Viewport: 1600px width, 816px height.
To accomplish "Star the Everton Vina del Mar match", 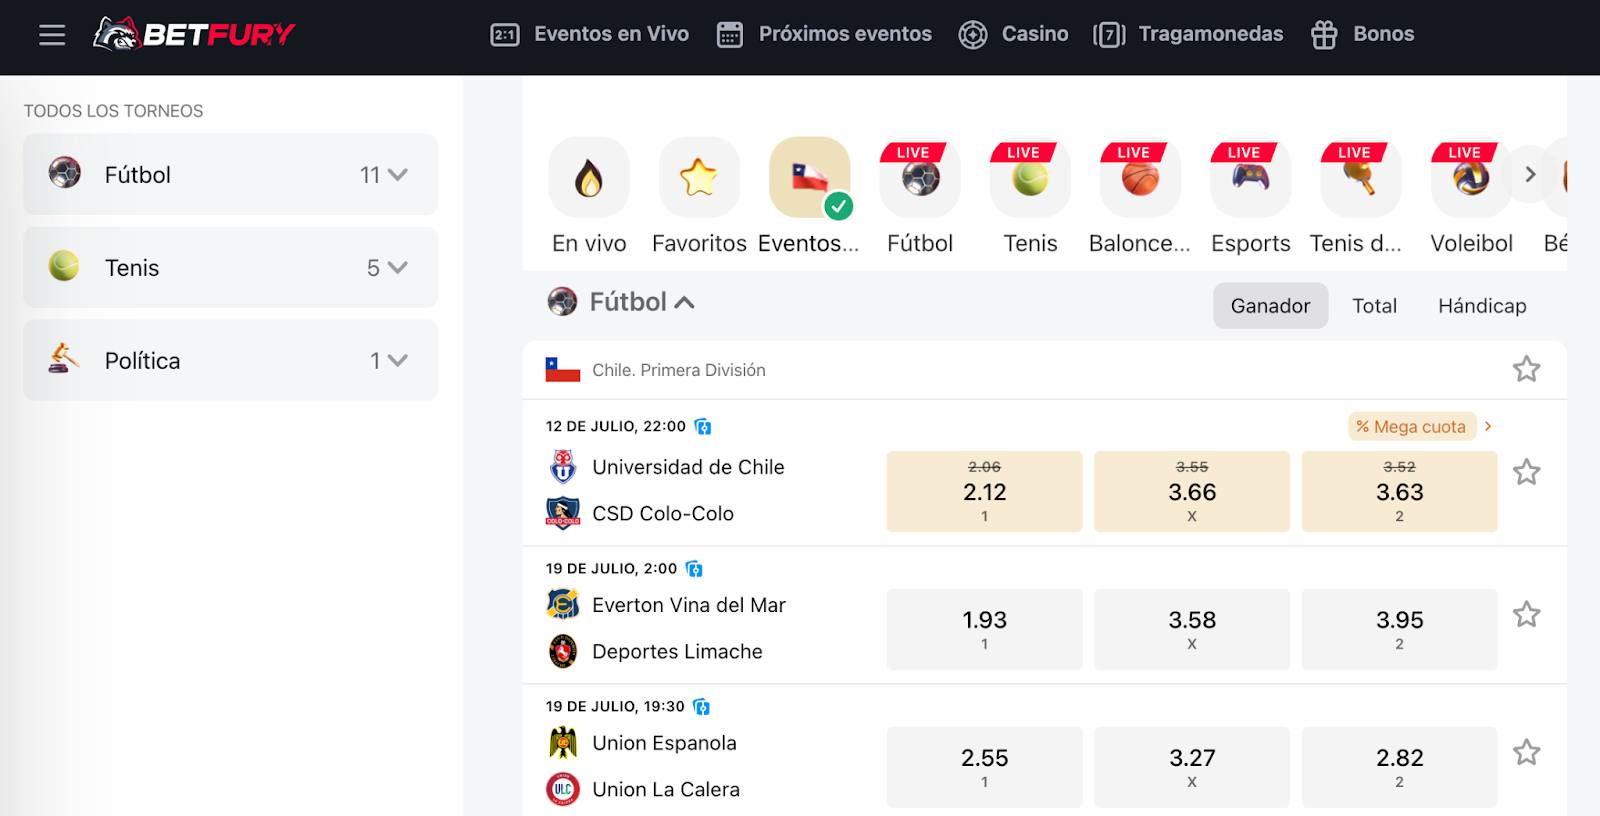I will pos(1526,614).
